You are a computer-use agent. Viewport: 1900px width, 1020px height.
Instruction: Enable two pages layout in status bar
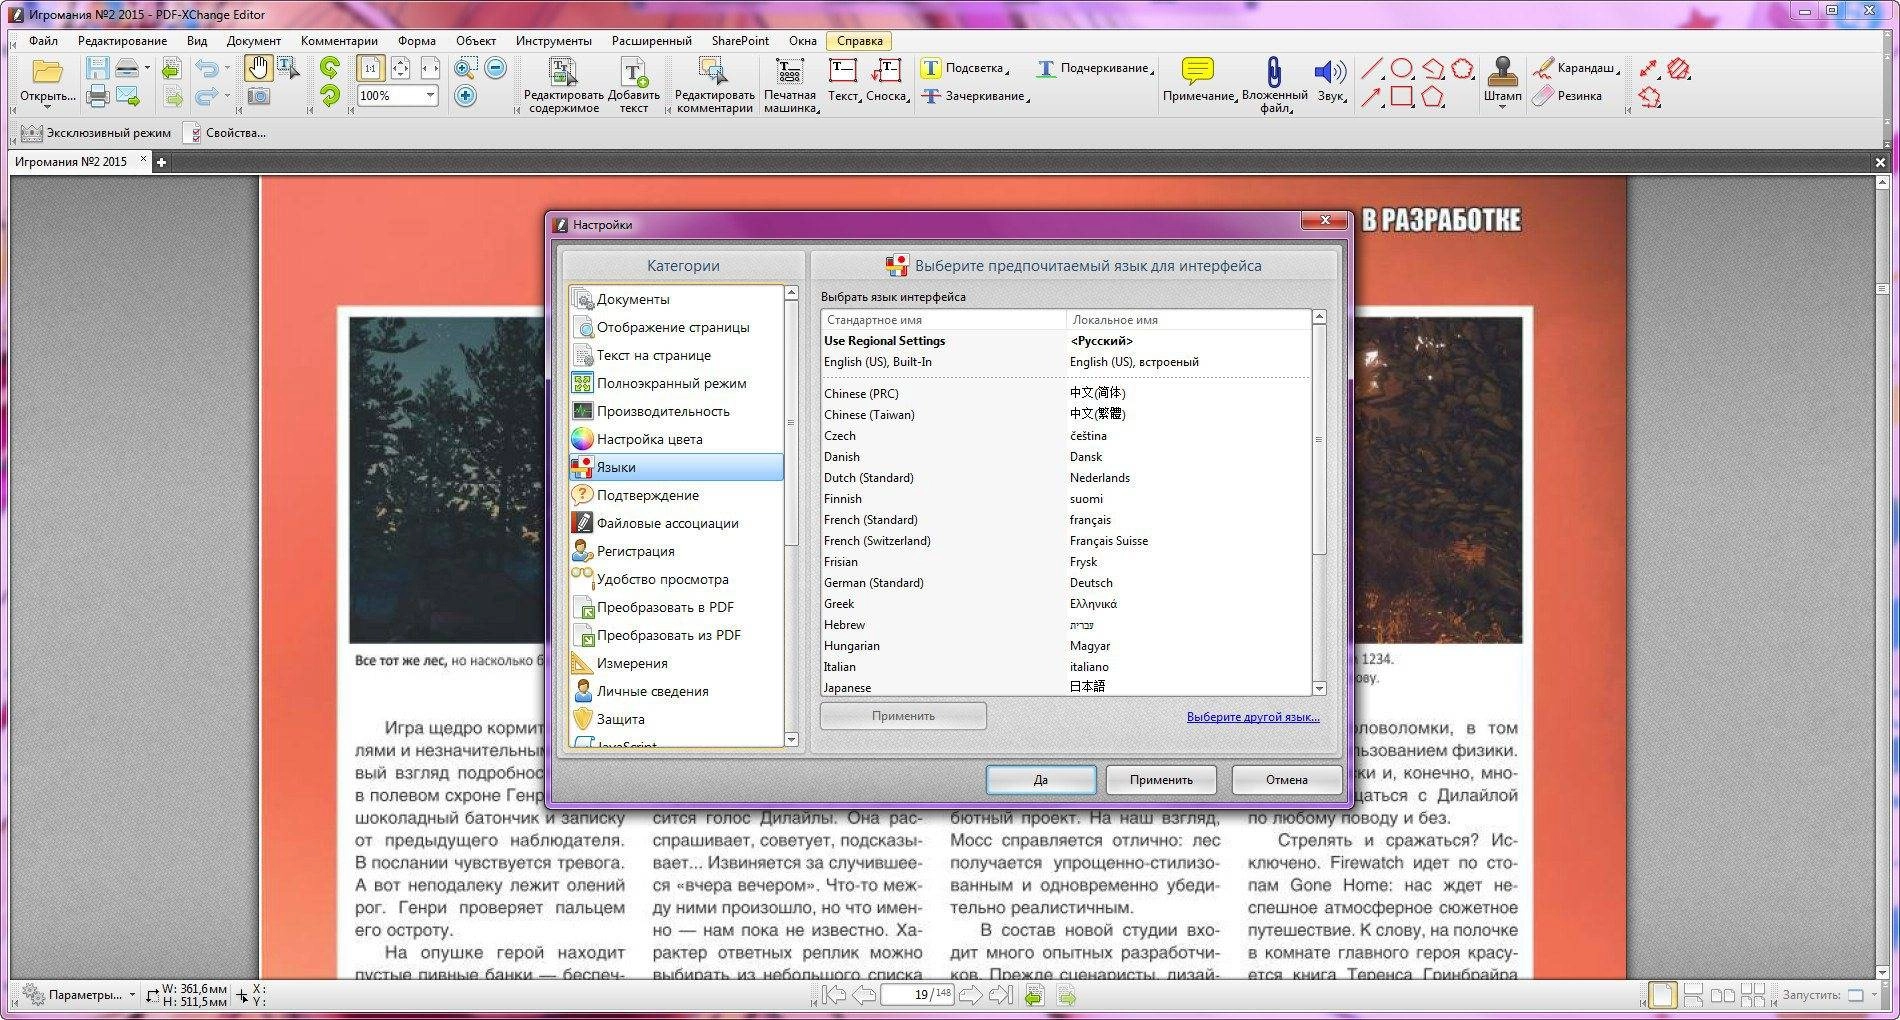pos(1722,995)
